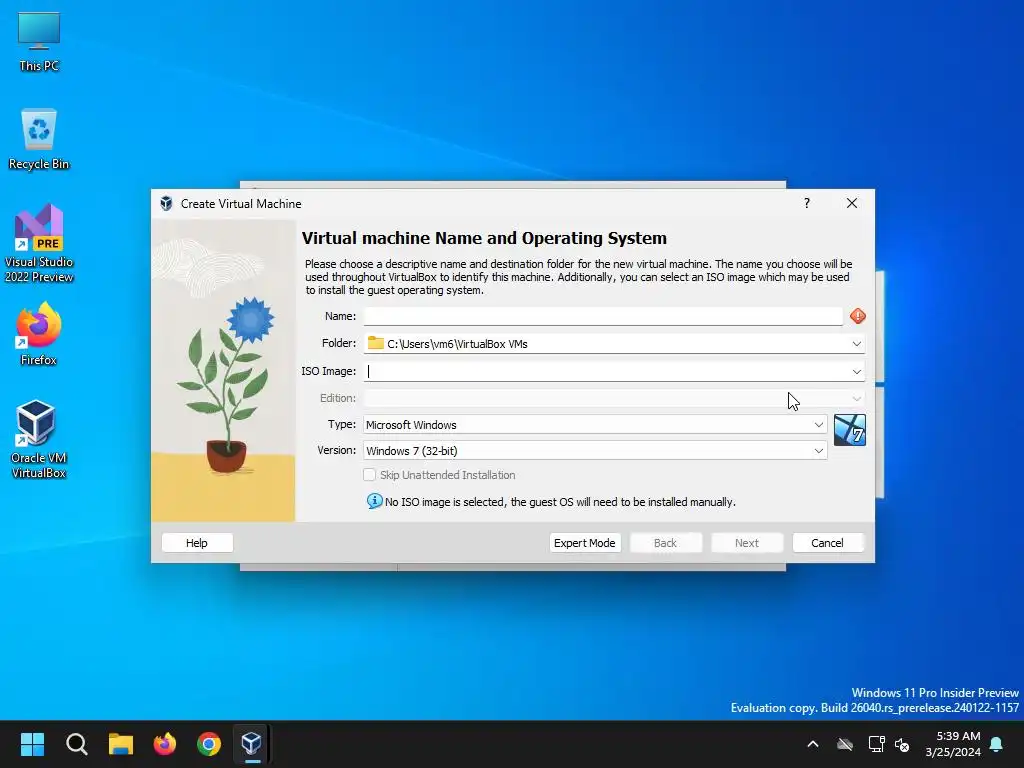Expand the ISO Image dropdown arrow

click(856, 371)
